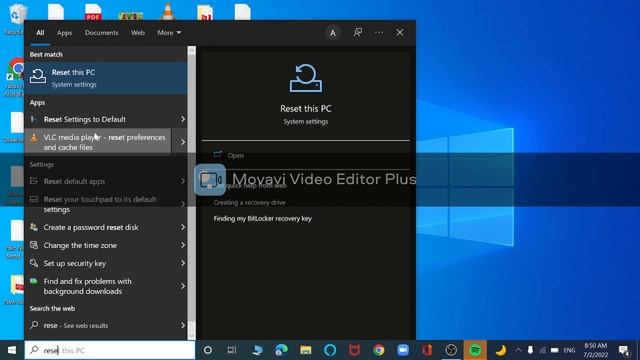The width and height of the screenshot is (640, 360).
Task: Open the notification center icon
Action: click(624, 350)
